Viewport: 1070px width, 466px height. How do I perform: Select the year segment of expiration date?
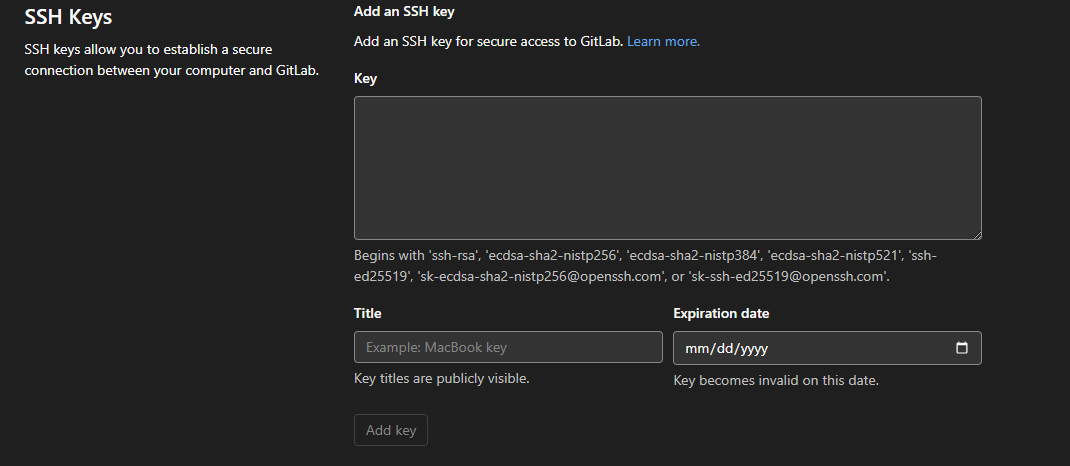click(x=752, y=348)
